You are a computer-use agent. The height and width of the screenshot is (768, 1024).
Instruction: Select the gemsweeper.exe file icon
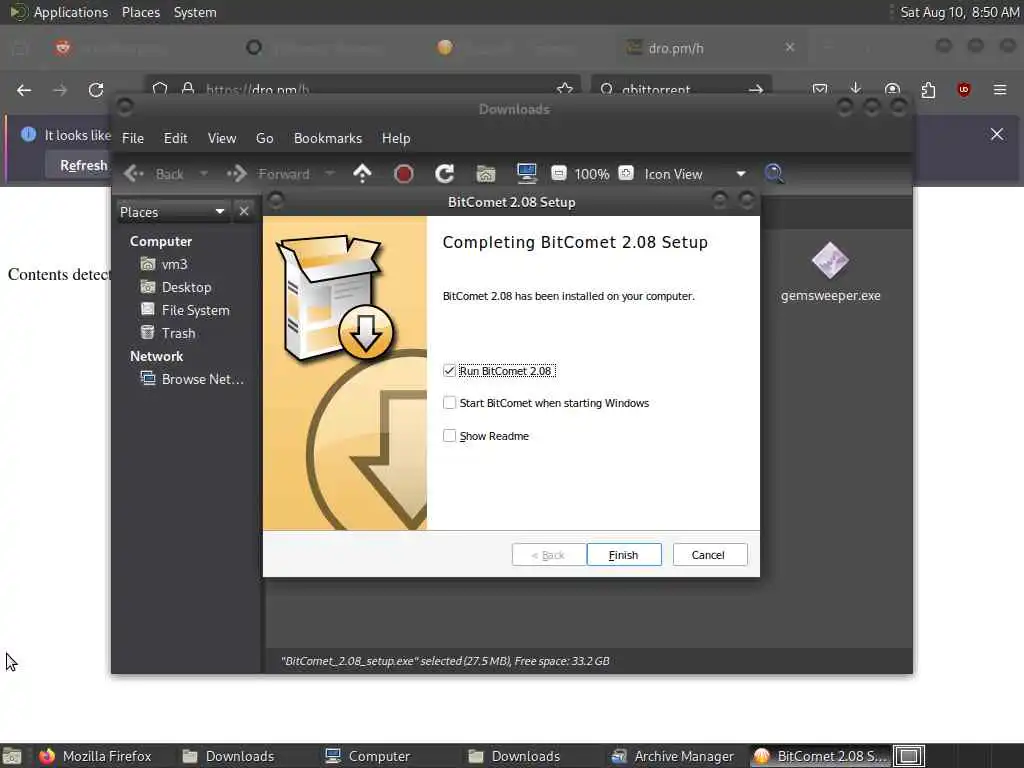(830, 261)
